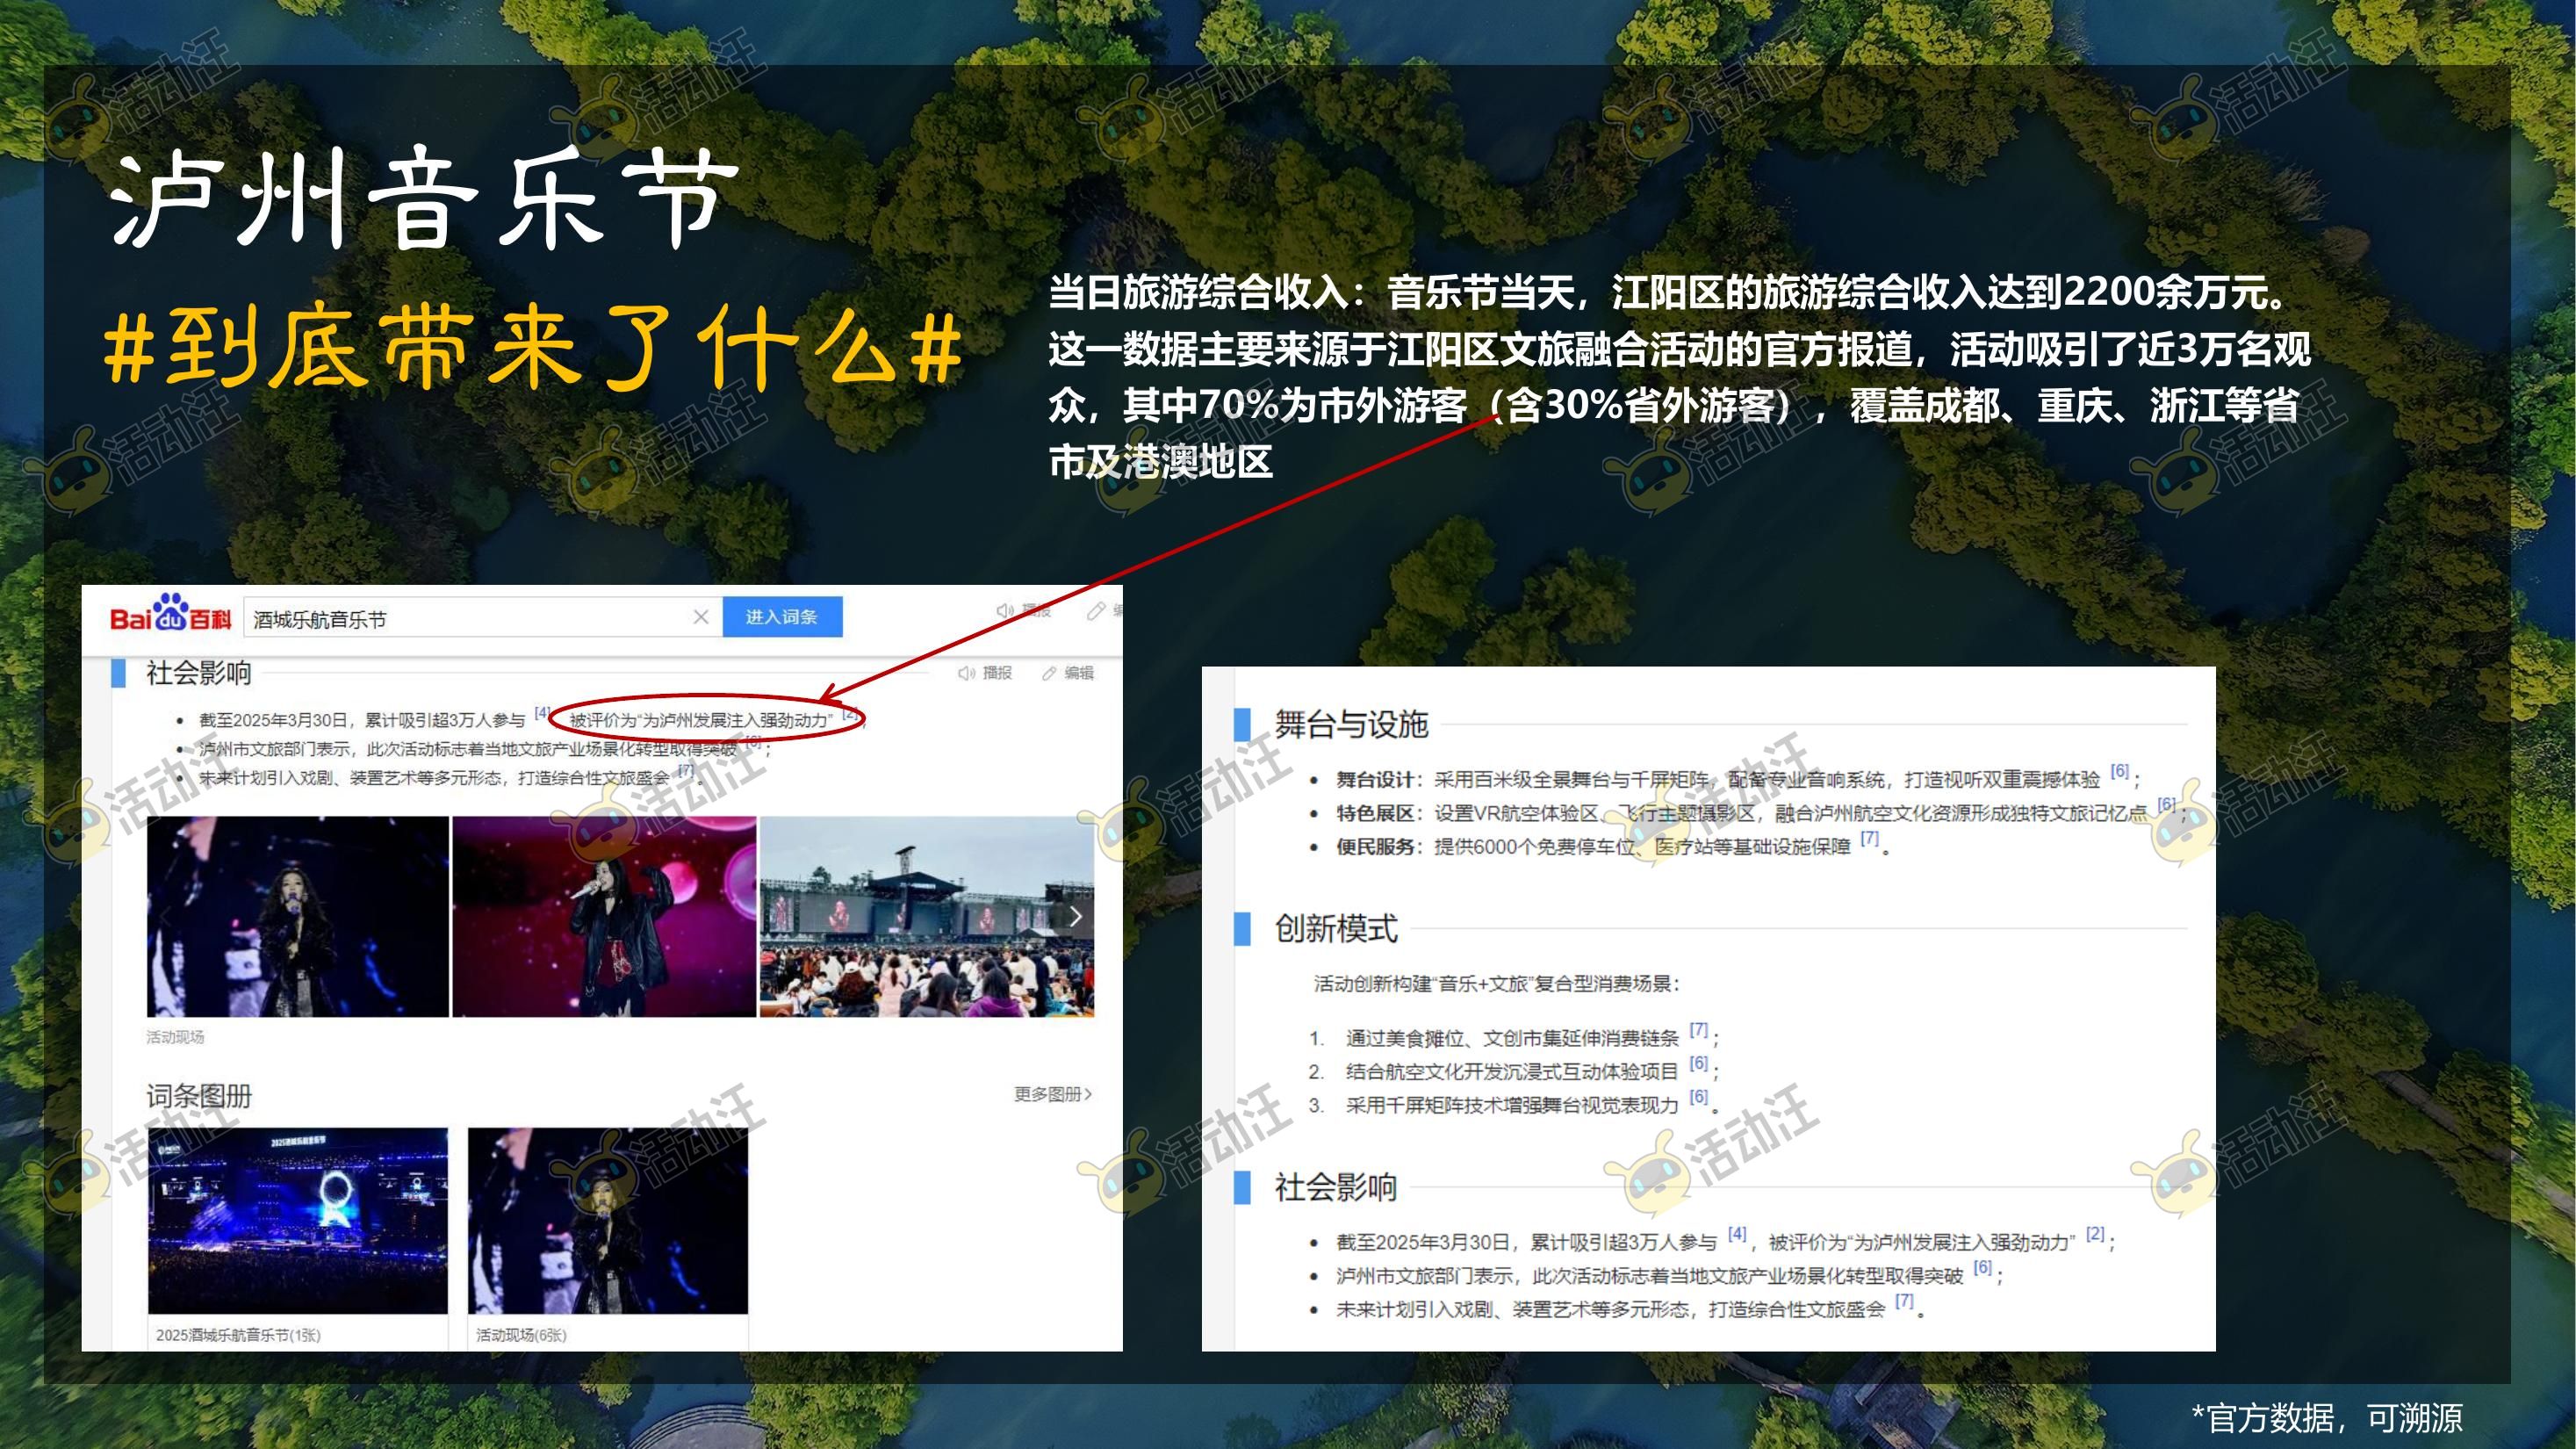Click reference [7] after 便民服务 line

pos(1869,838)
